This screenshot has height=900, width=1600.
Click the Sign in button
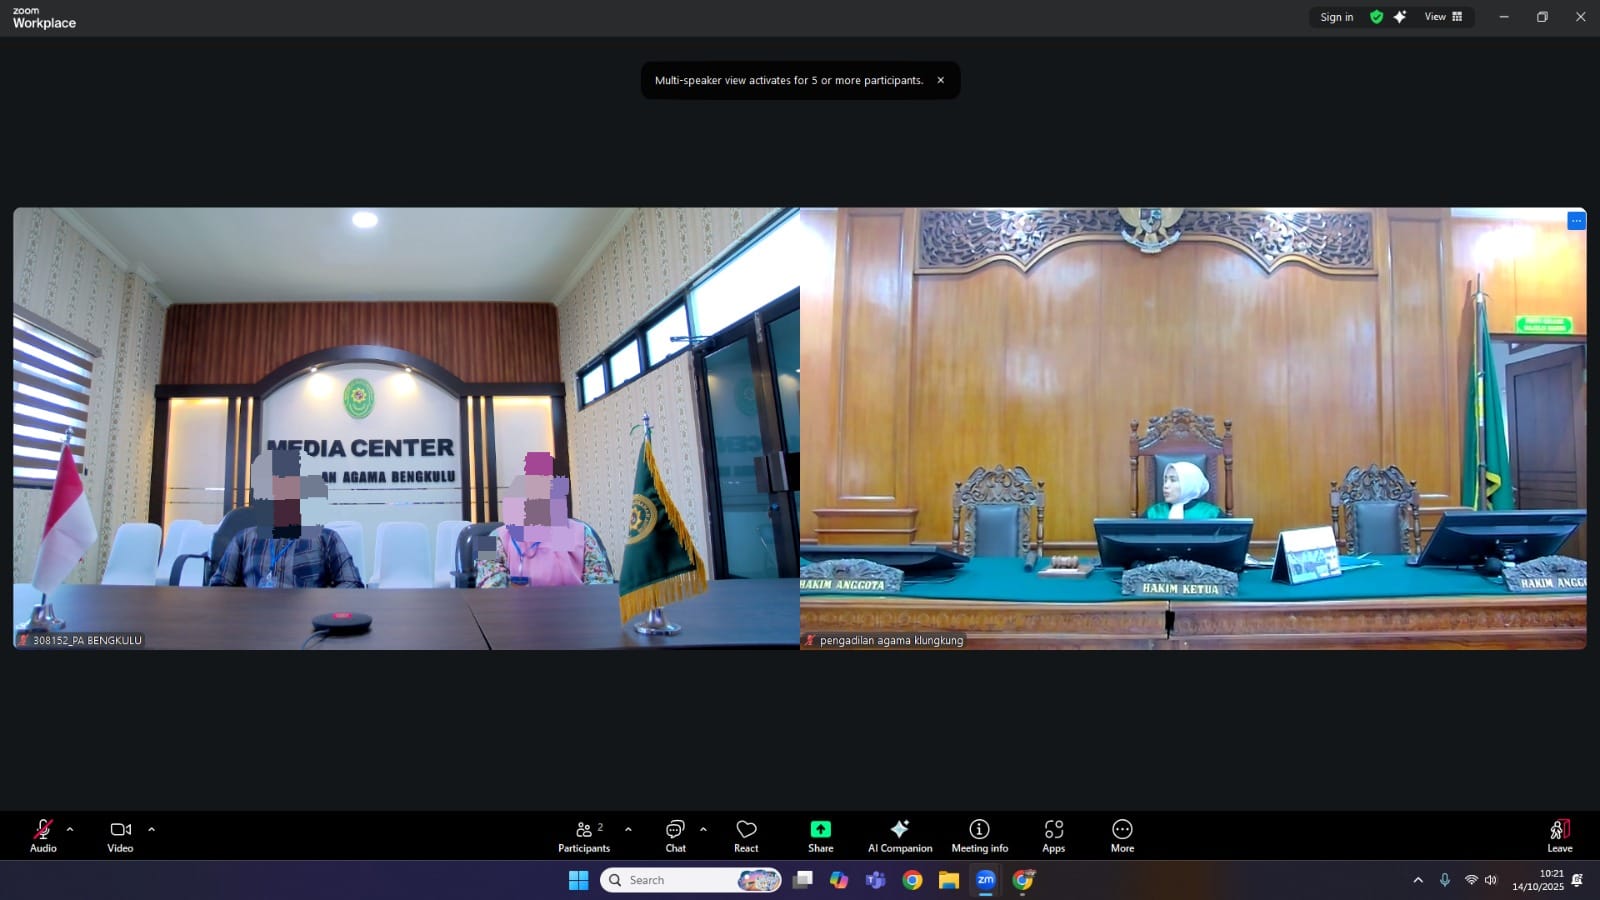1336,17
